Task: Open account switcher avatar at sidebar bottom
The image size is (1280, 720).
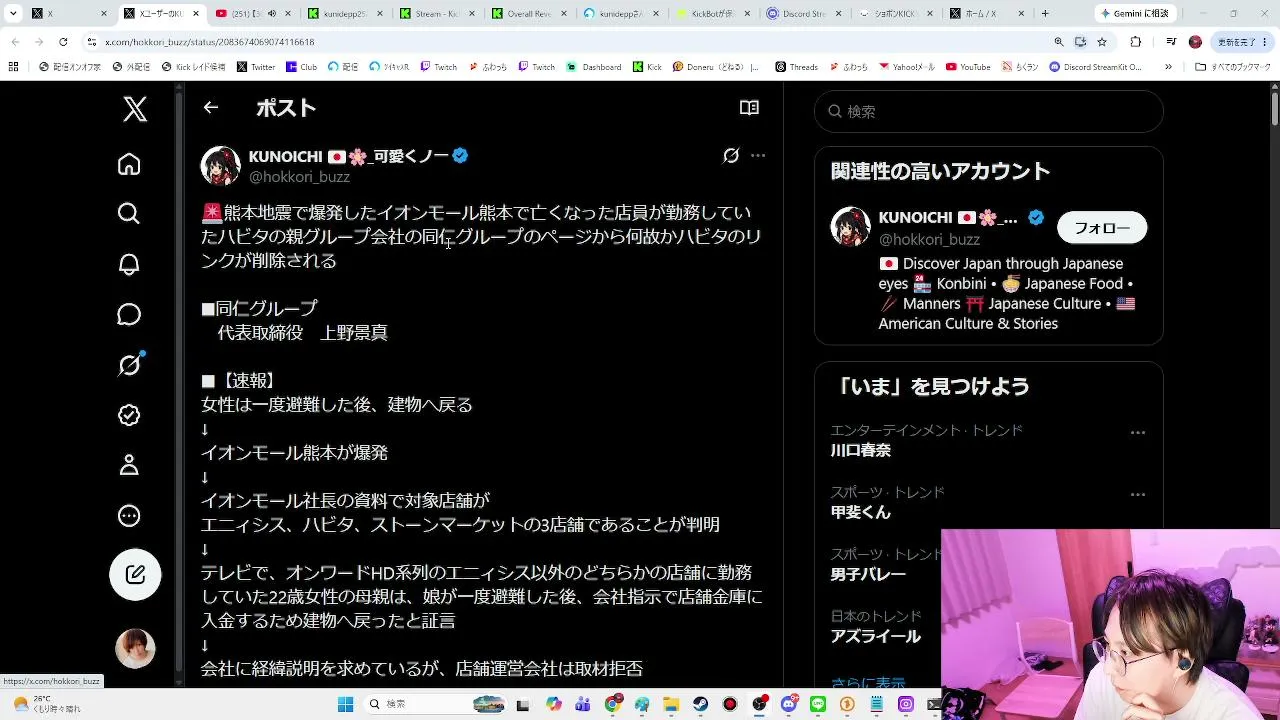Action: click(135, 649)
